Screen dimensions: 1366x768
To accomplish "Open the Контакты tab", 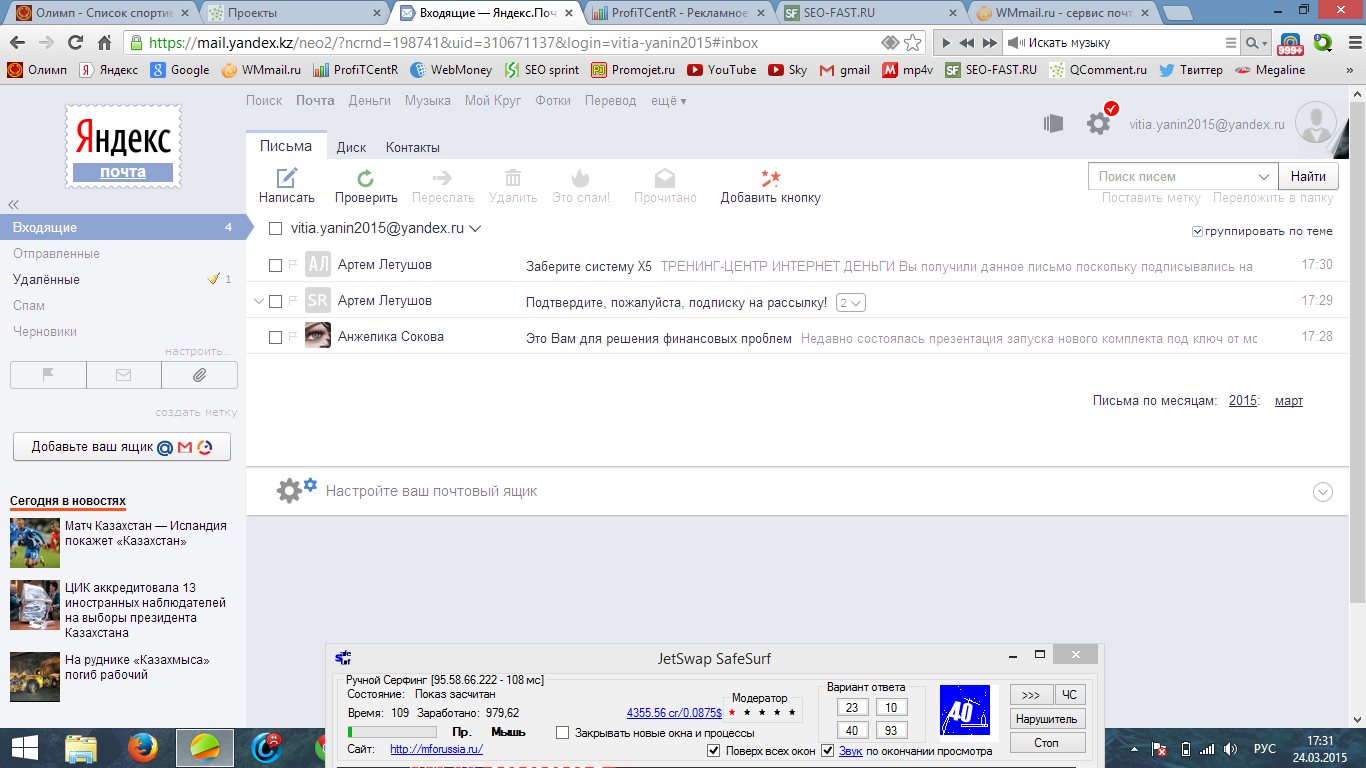I will point(413,147).
